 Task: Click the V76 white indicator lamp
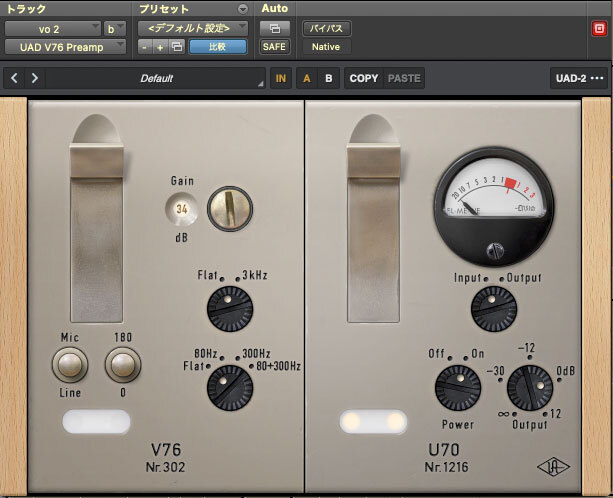[97, 422]
